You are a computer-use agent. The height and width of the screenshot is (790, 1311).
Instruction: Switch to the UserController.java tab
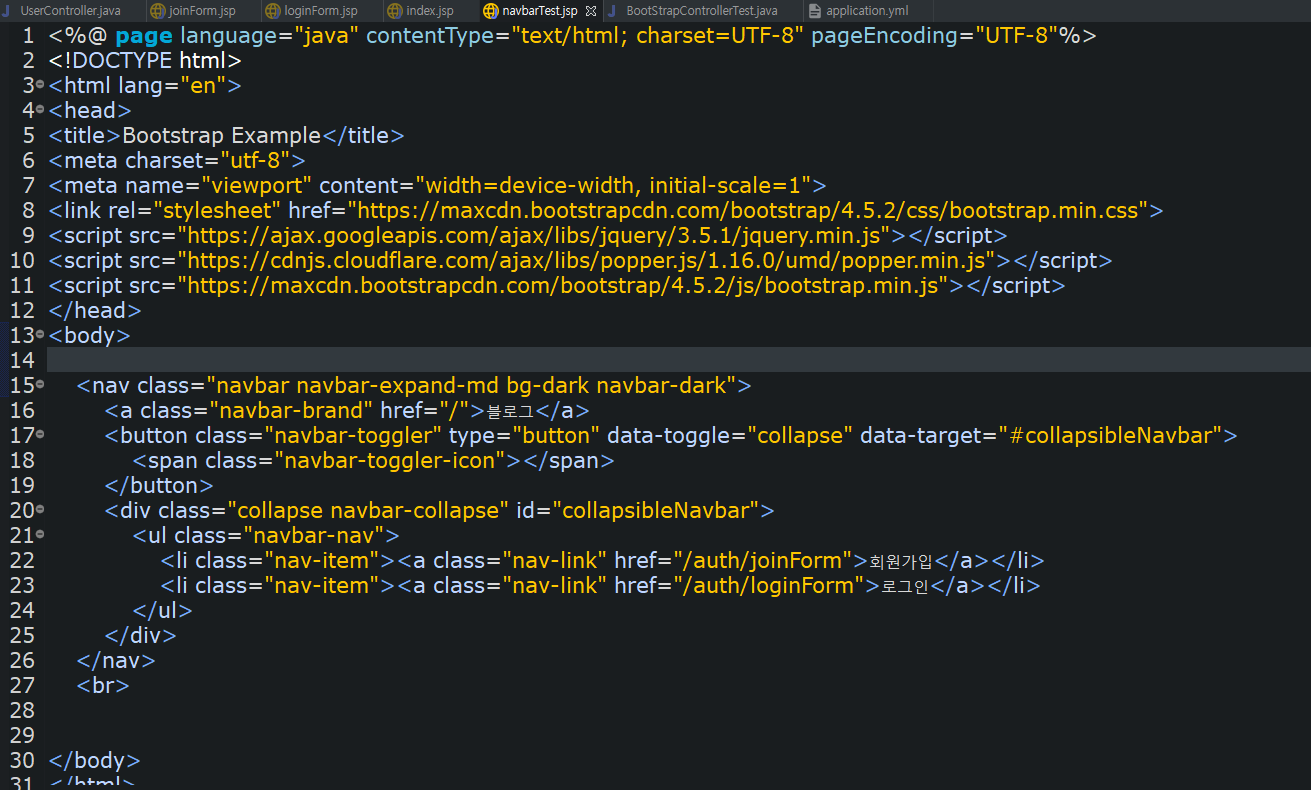tap(70, 11)
